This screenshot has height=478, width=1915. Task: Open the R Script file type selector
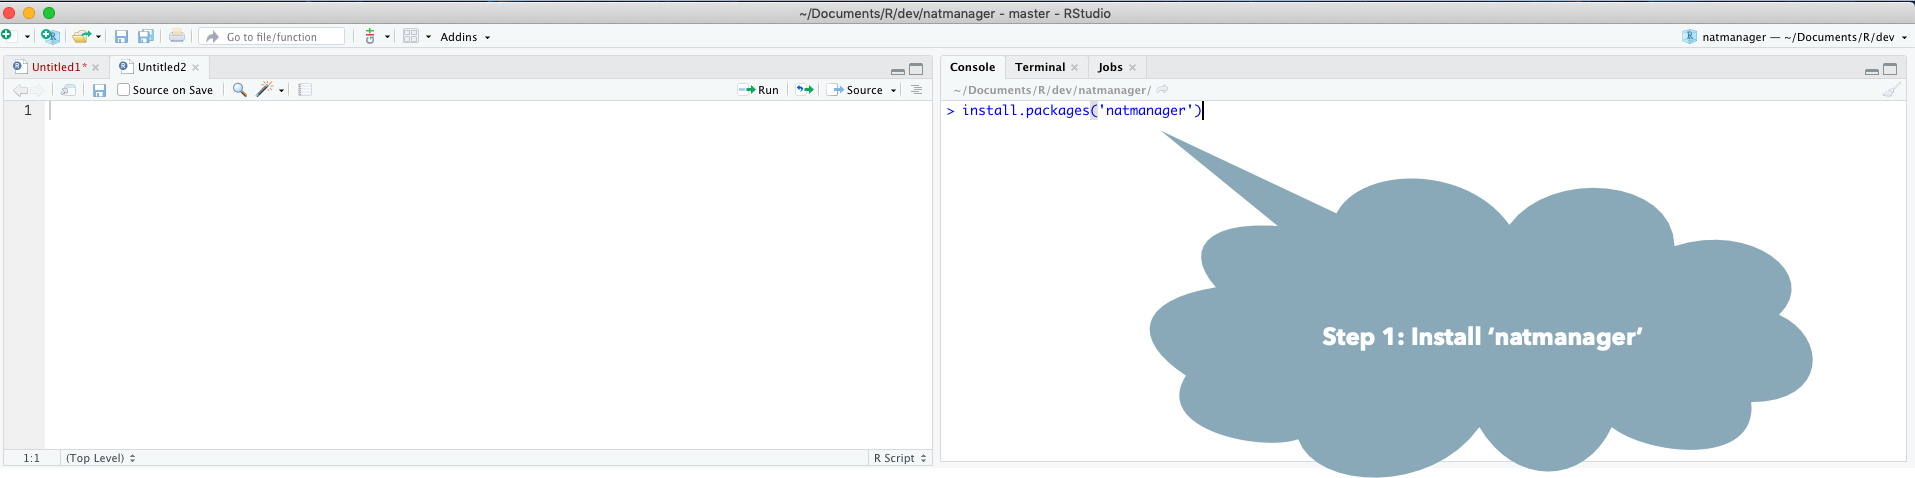coord(900,458)
